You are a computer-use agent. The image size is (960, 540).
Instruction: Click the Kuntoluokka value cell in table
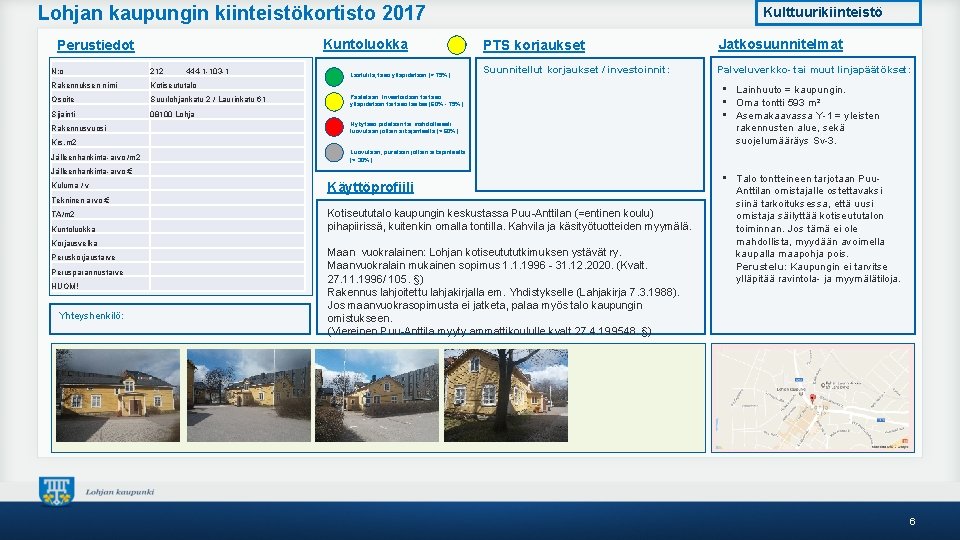(227, 229)
